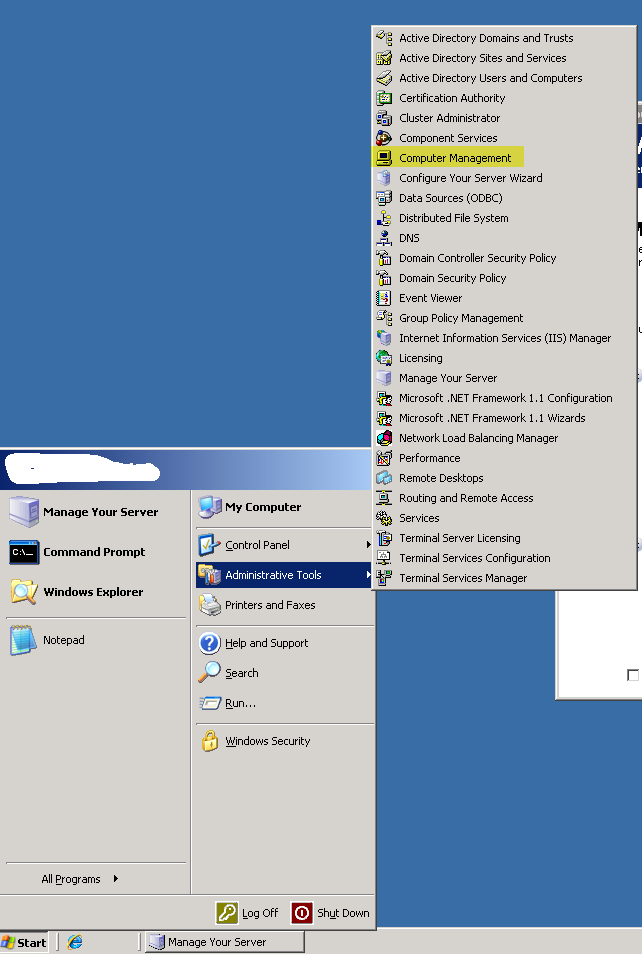Click the Notepad icon
The image size is (642, 954).
click(x=24, y=640)
